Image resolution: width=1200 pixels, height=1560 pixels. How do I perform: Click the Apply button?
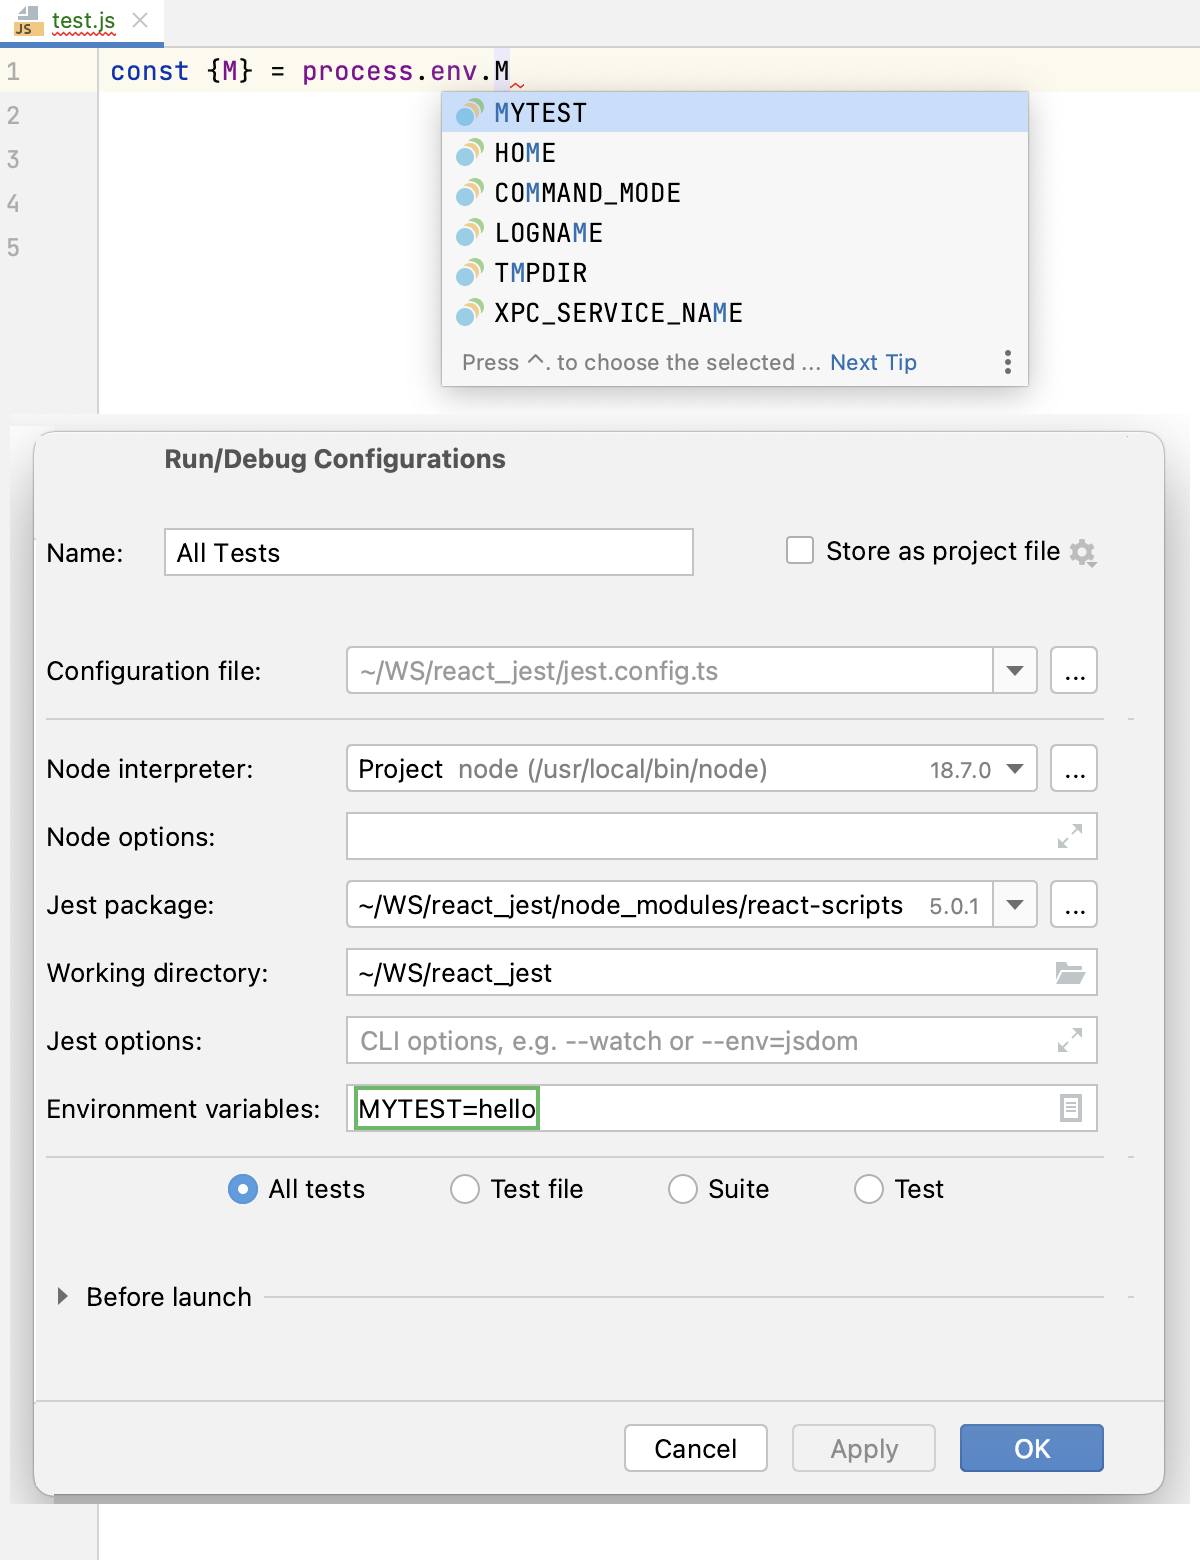862,1448
